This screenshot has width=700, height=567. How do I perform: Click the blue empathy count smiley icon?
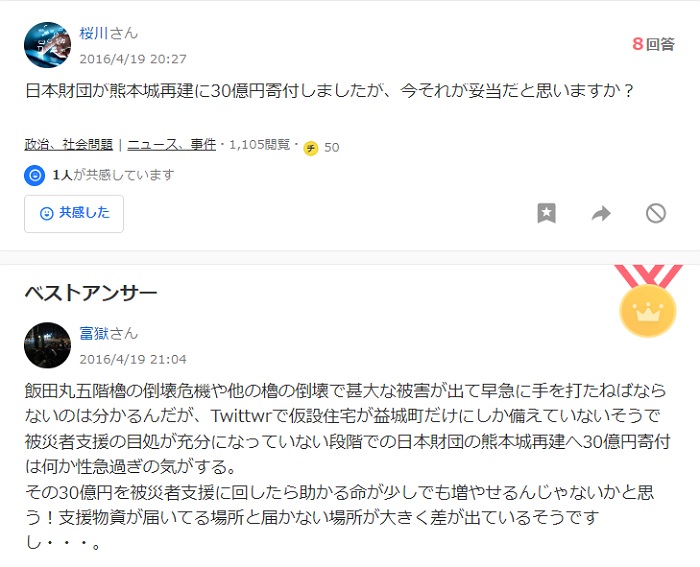(34, 175)
